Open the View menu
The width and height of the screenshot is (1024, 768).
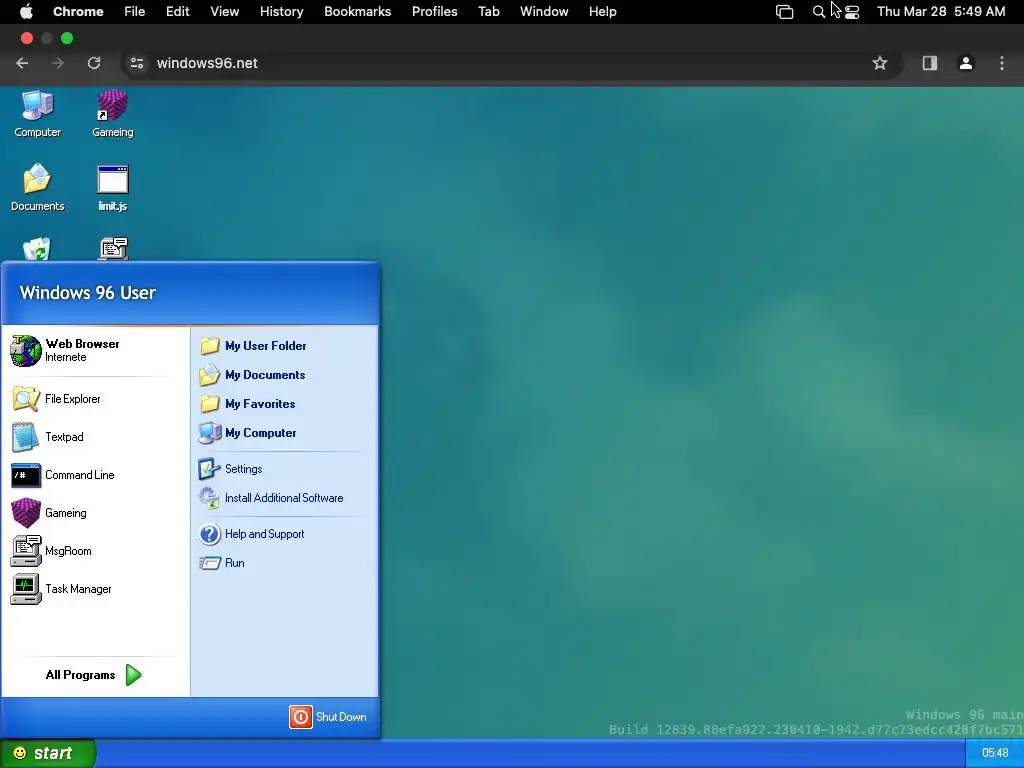point(225,12)
